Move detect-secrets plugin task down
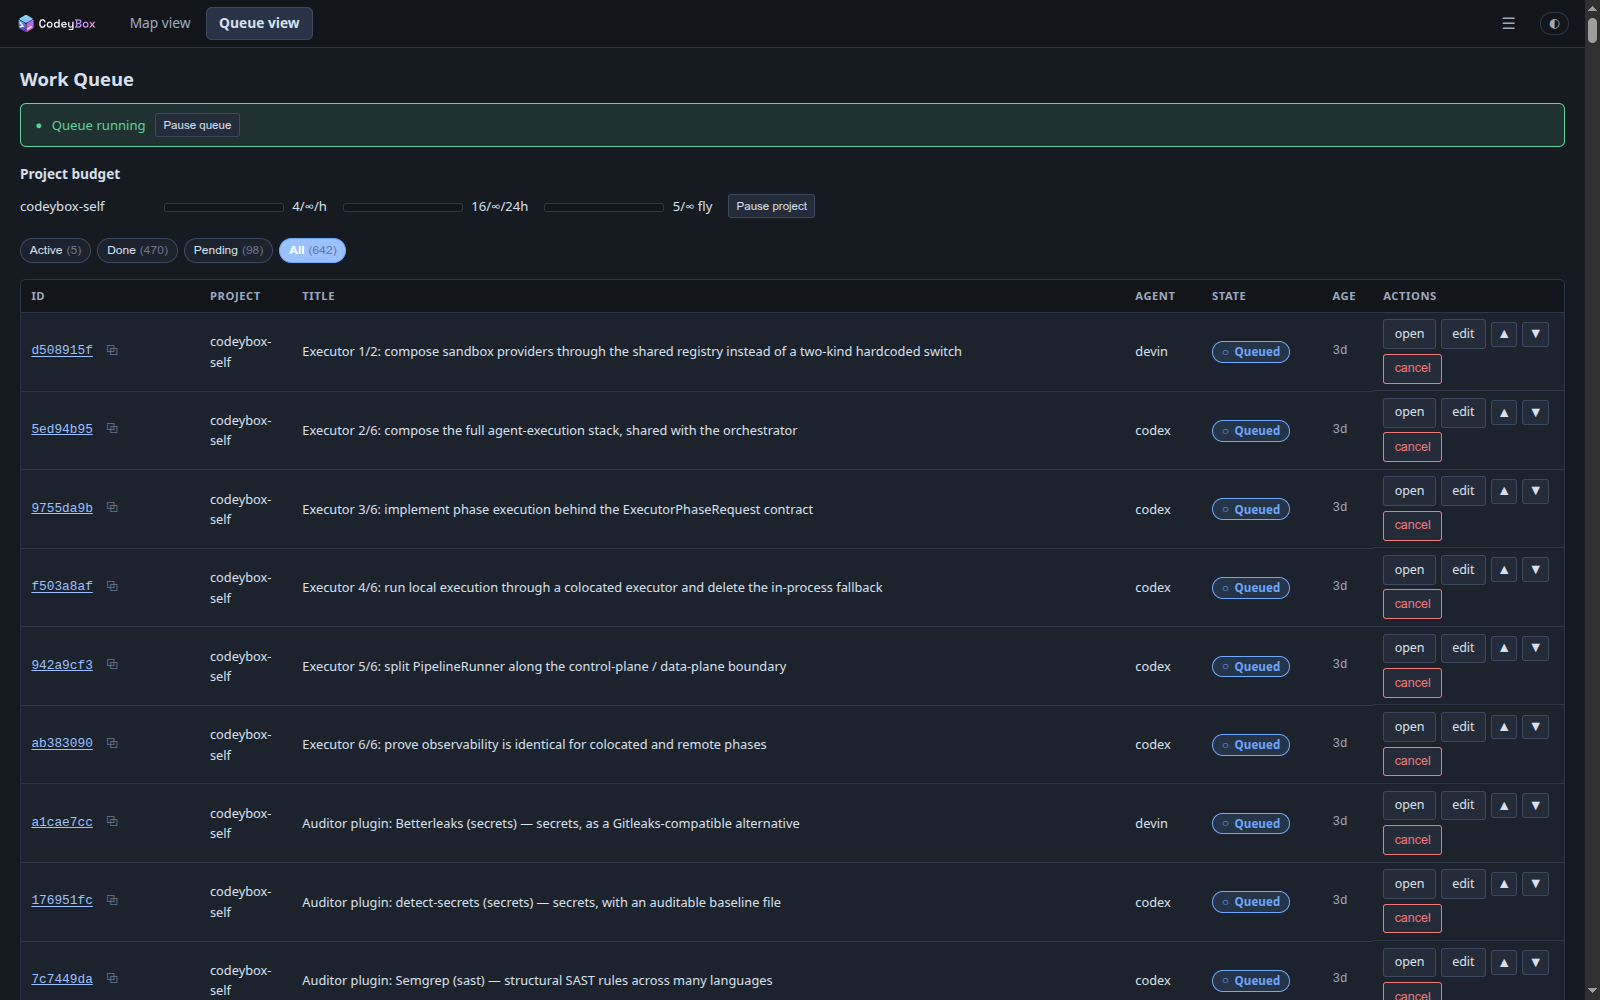Screen dimensions: 1600x1000 1536,884
